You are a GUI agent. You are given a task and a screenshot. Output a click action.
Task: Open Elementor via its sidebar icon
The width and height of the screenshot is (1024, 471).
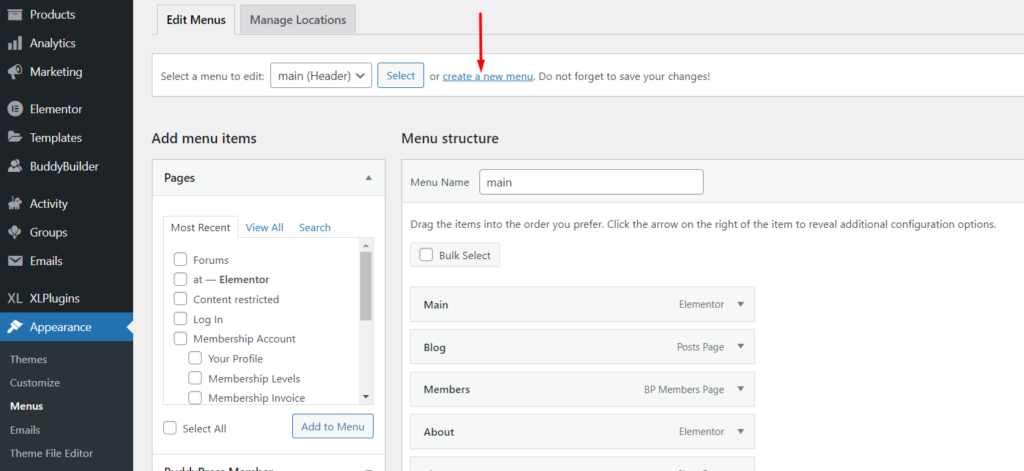pyautogui.click(x=14, y=109)
